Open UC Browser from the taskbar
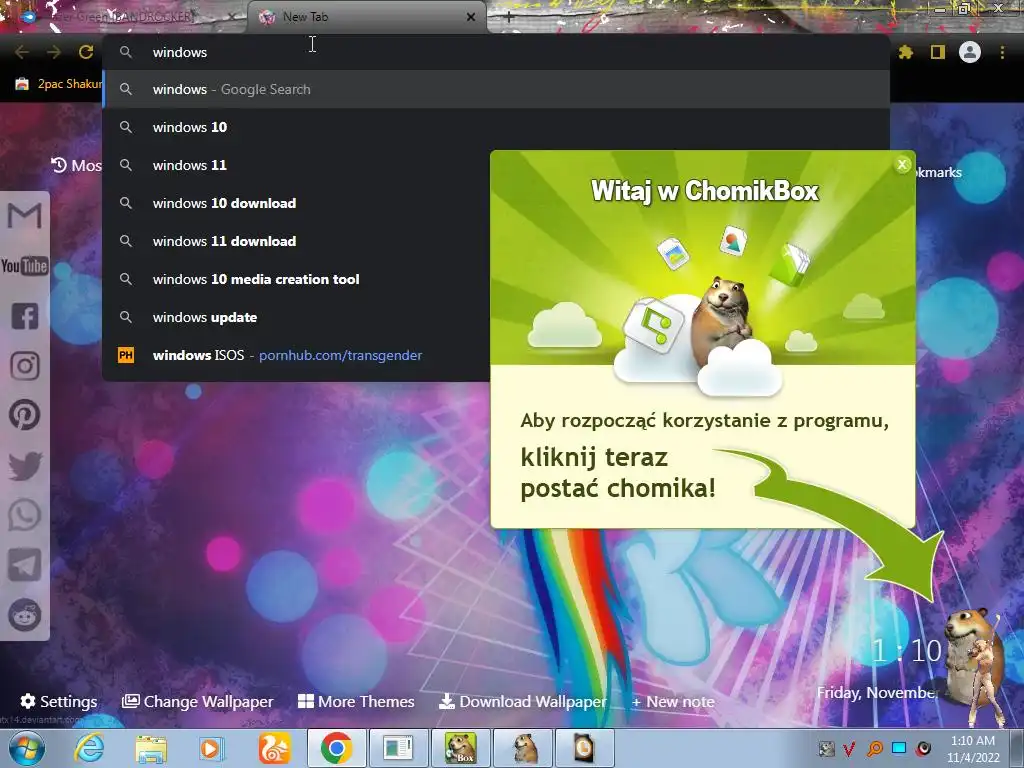The height and width of the screenshot is (768, 1024). (274, 748)
